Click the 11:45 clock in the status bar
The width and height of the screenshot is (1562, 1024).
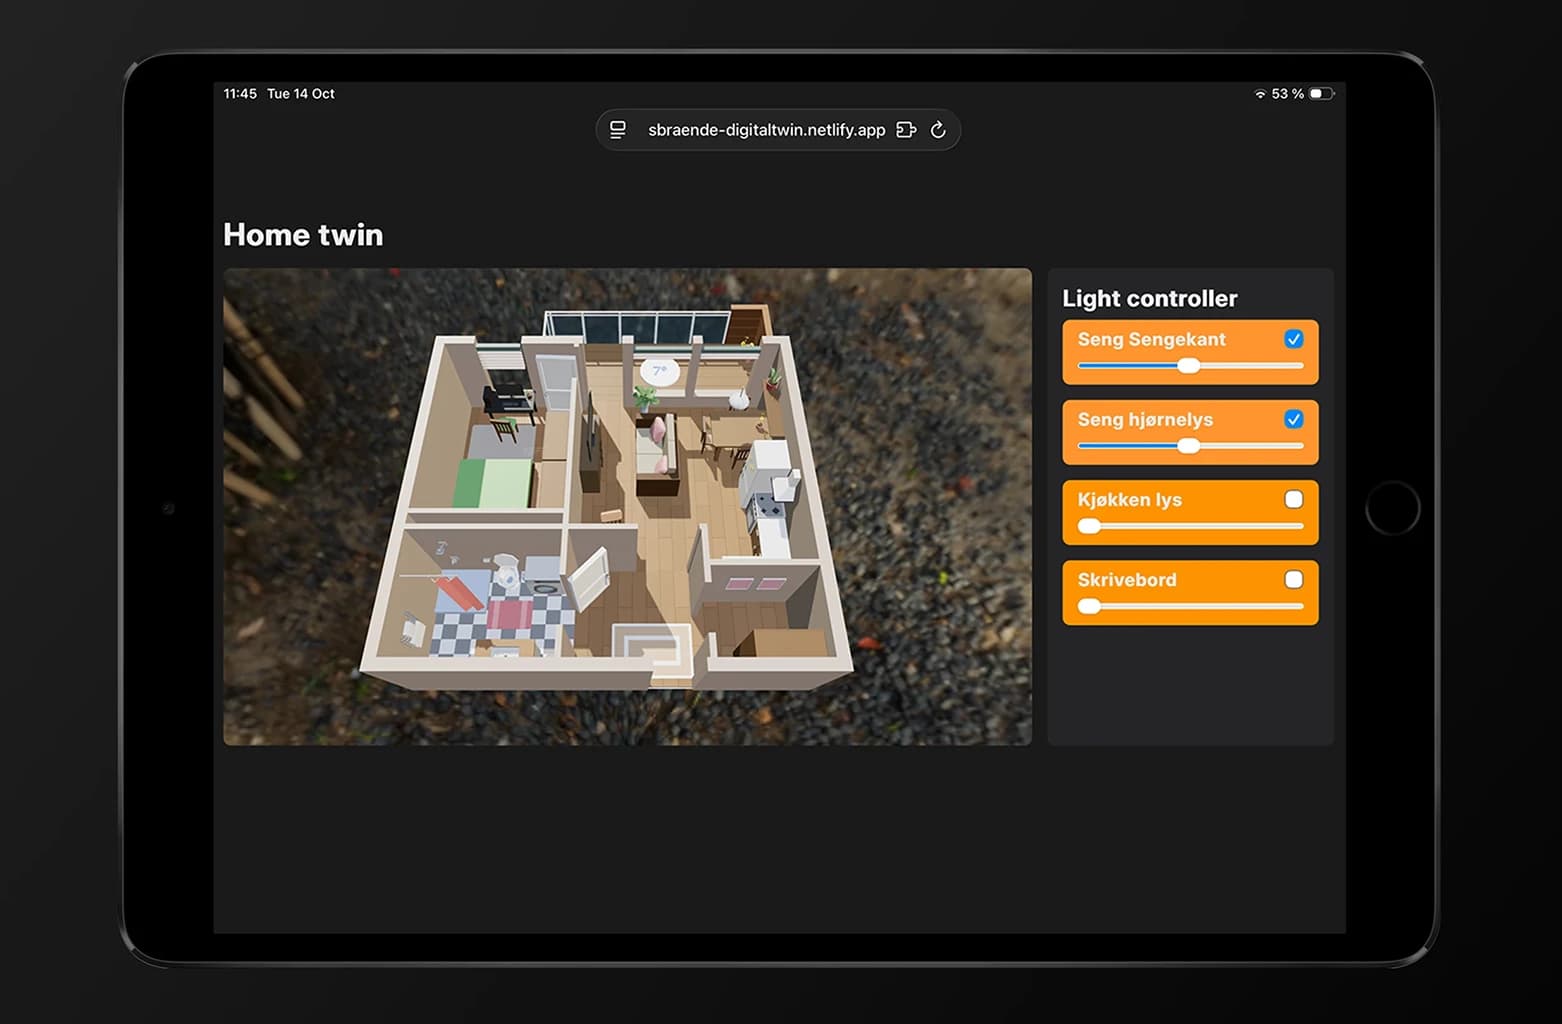240,93
